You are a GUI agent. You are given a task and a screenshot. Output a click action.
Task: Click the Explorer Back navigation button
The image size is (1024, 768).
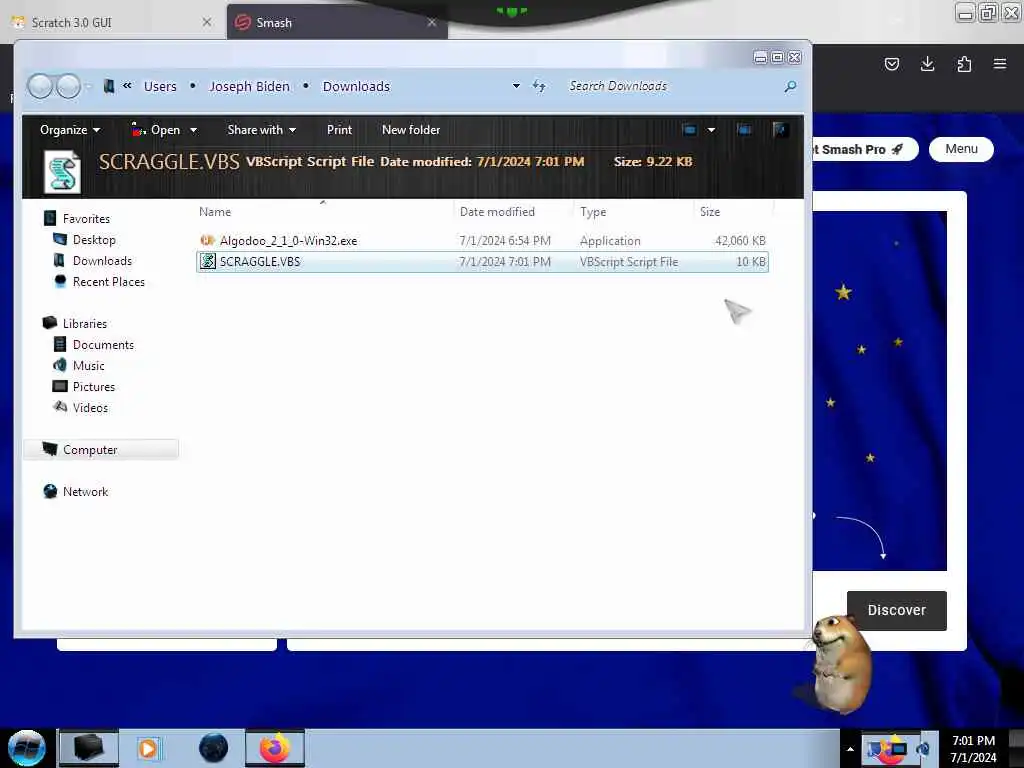[40, 86]
